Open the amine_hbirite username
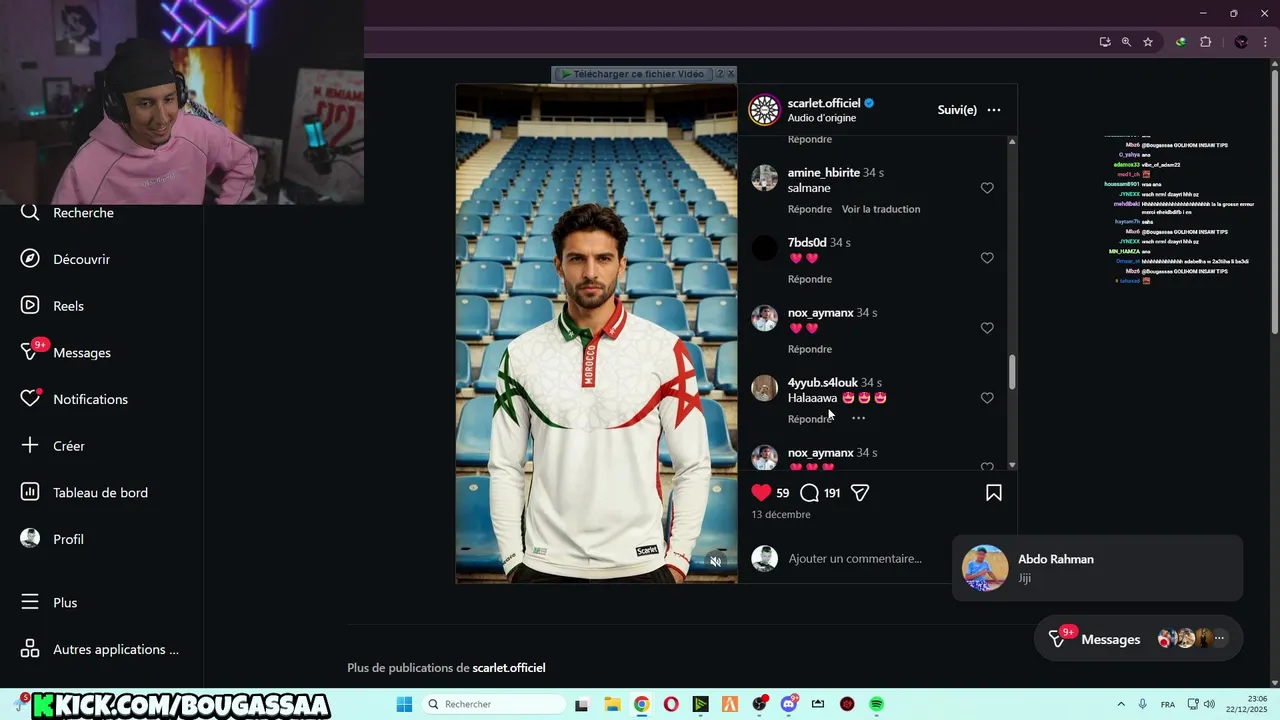 click(824, 173)
